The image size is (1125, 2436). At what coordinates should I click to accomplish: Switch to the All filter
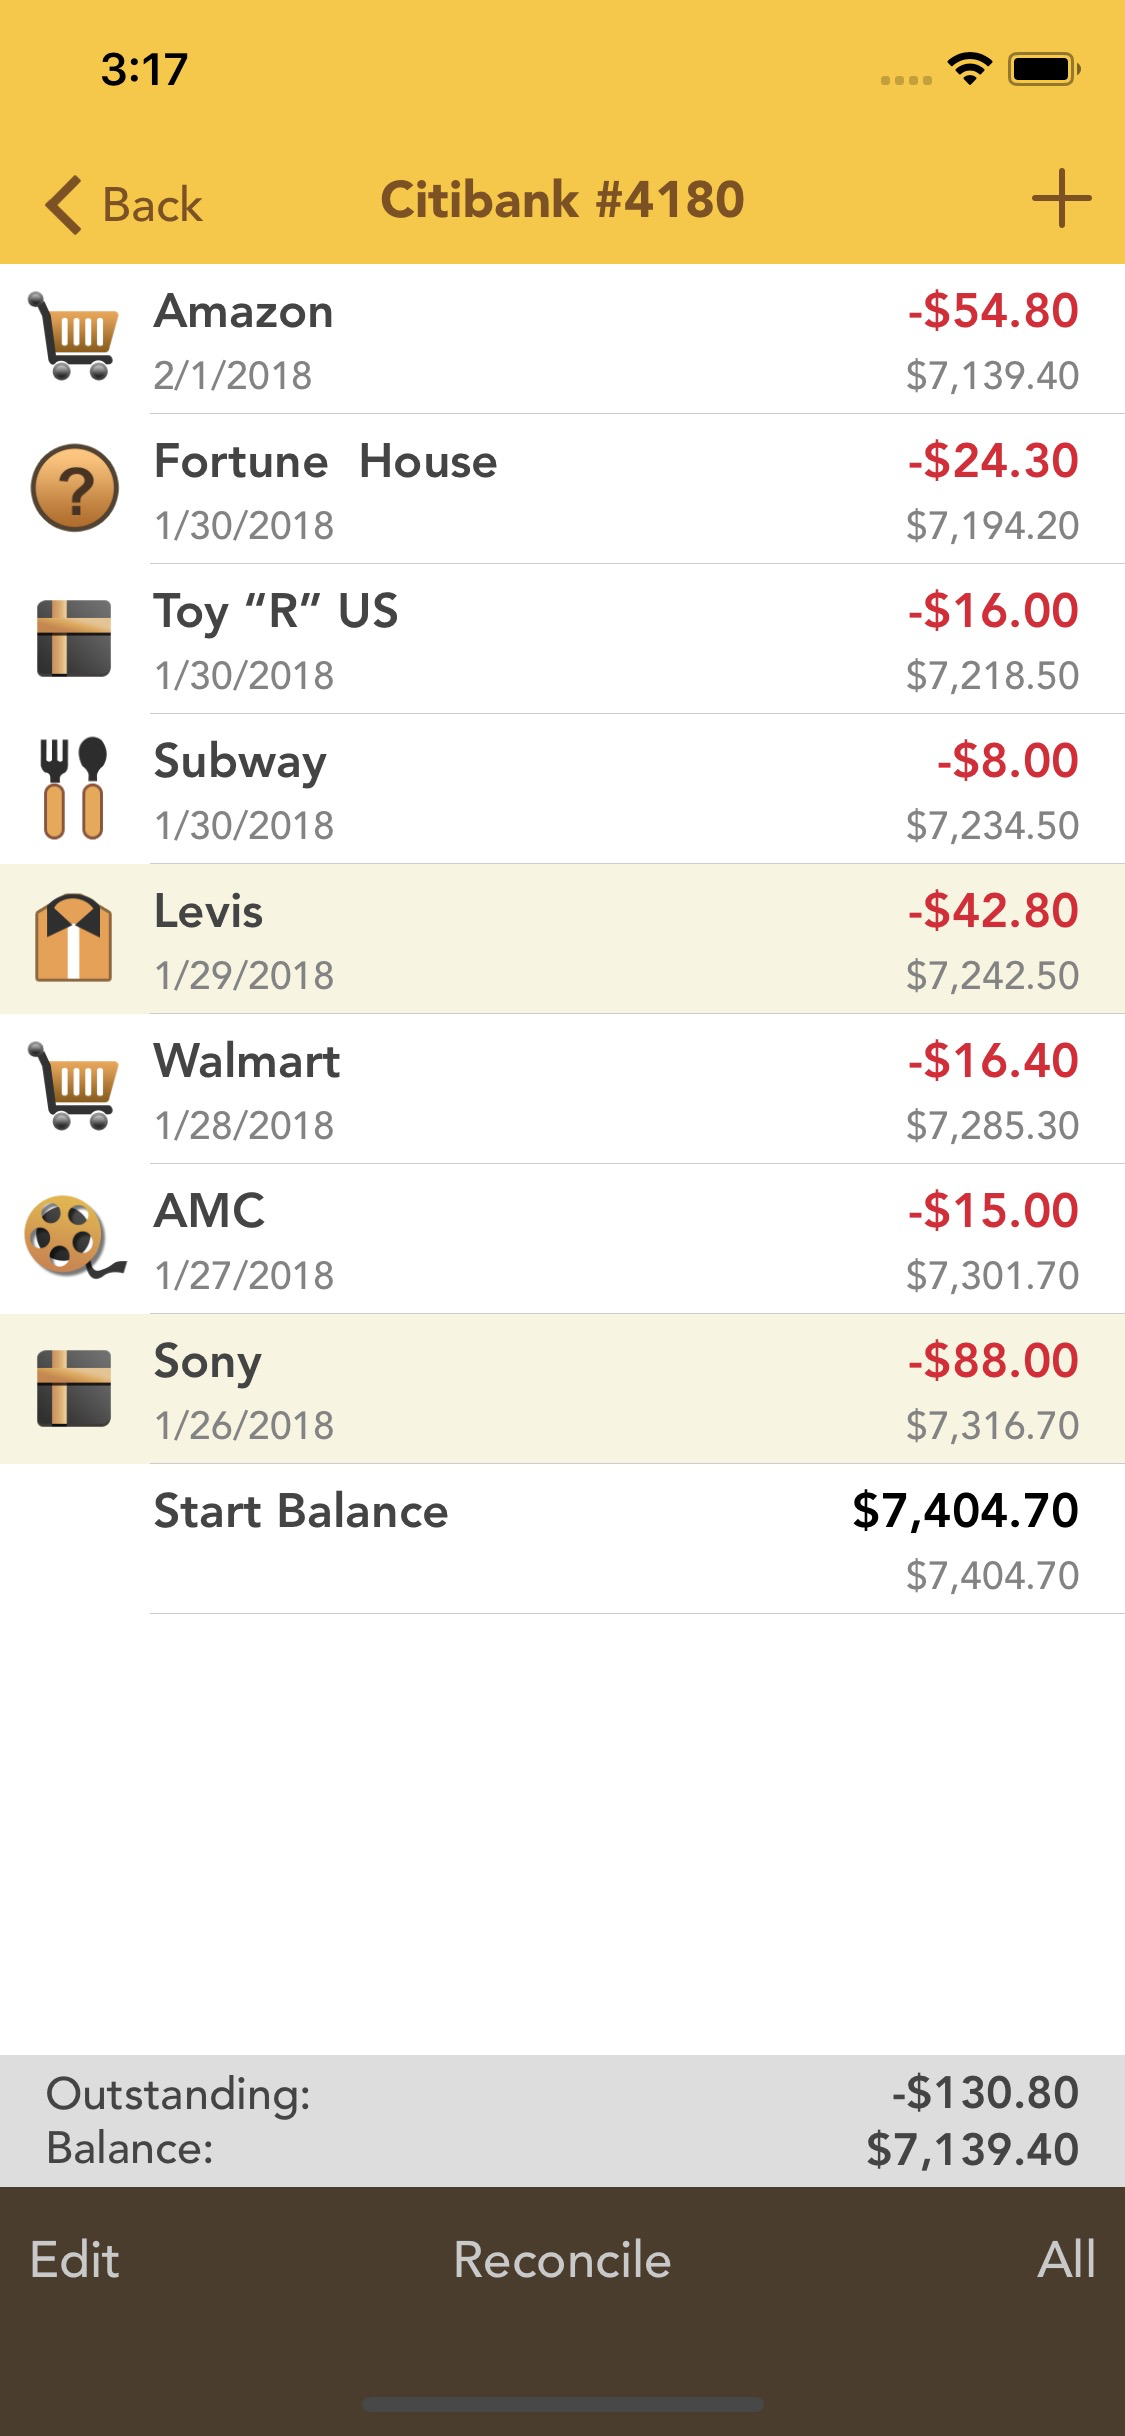1066,2260
